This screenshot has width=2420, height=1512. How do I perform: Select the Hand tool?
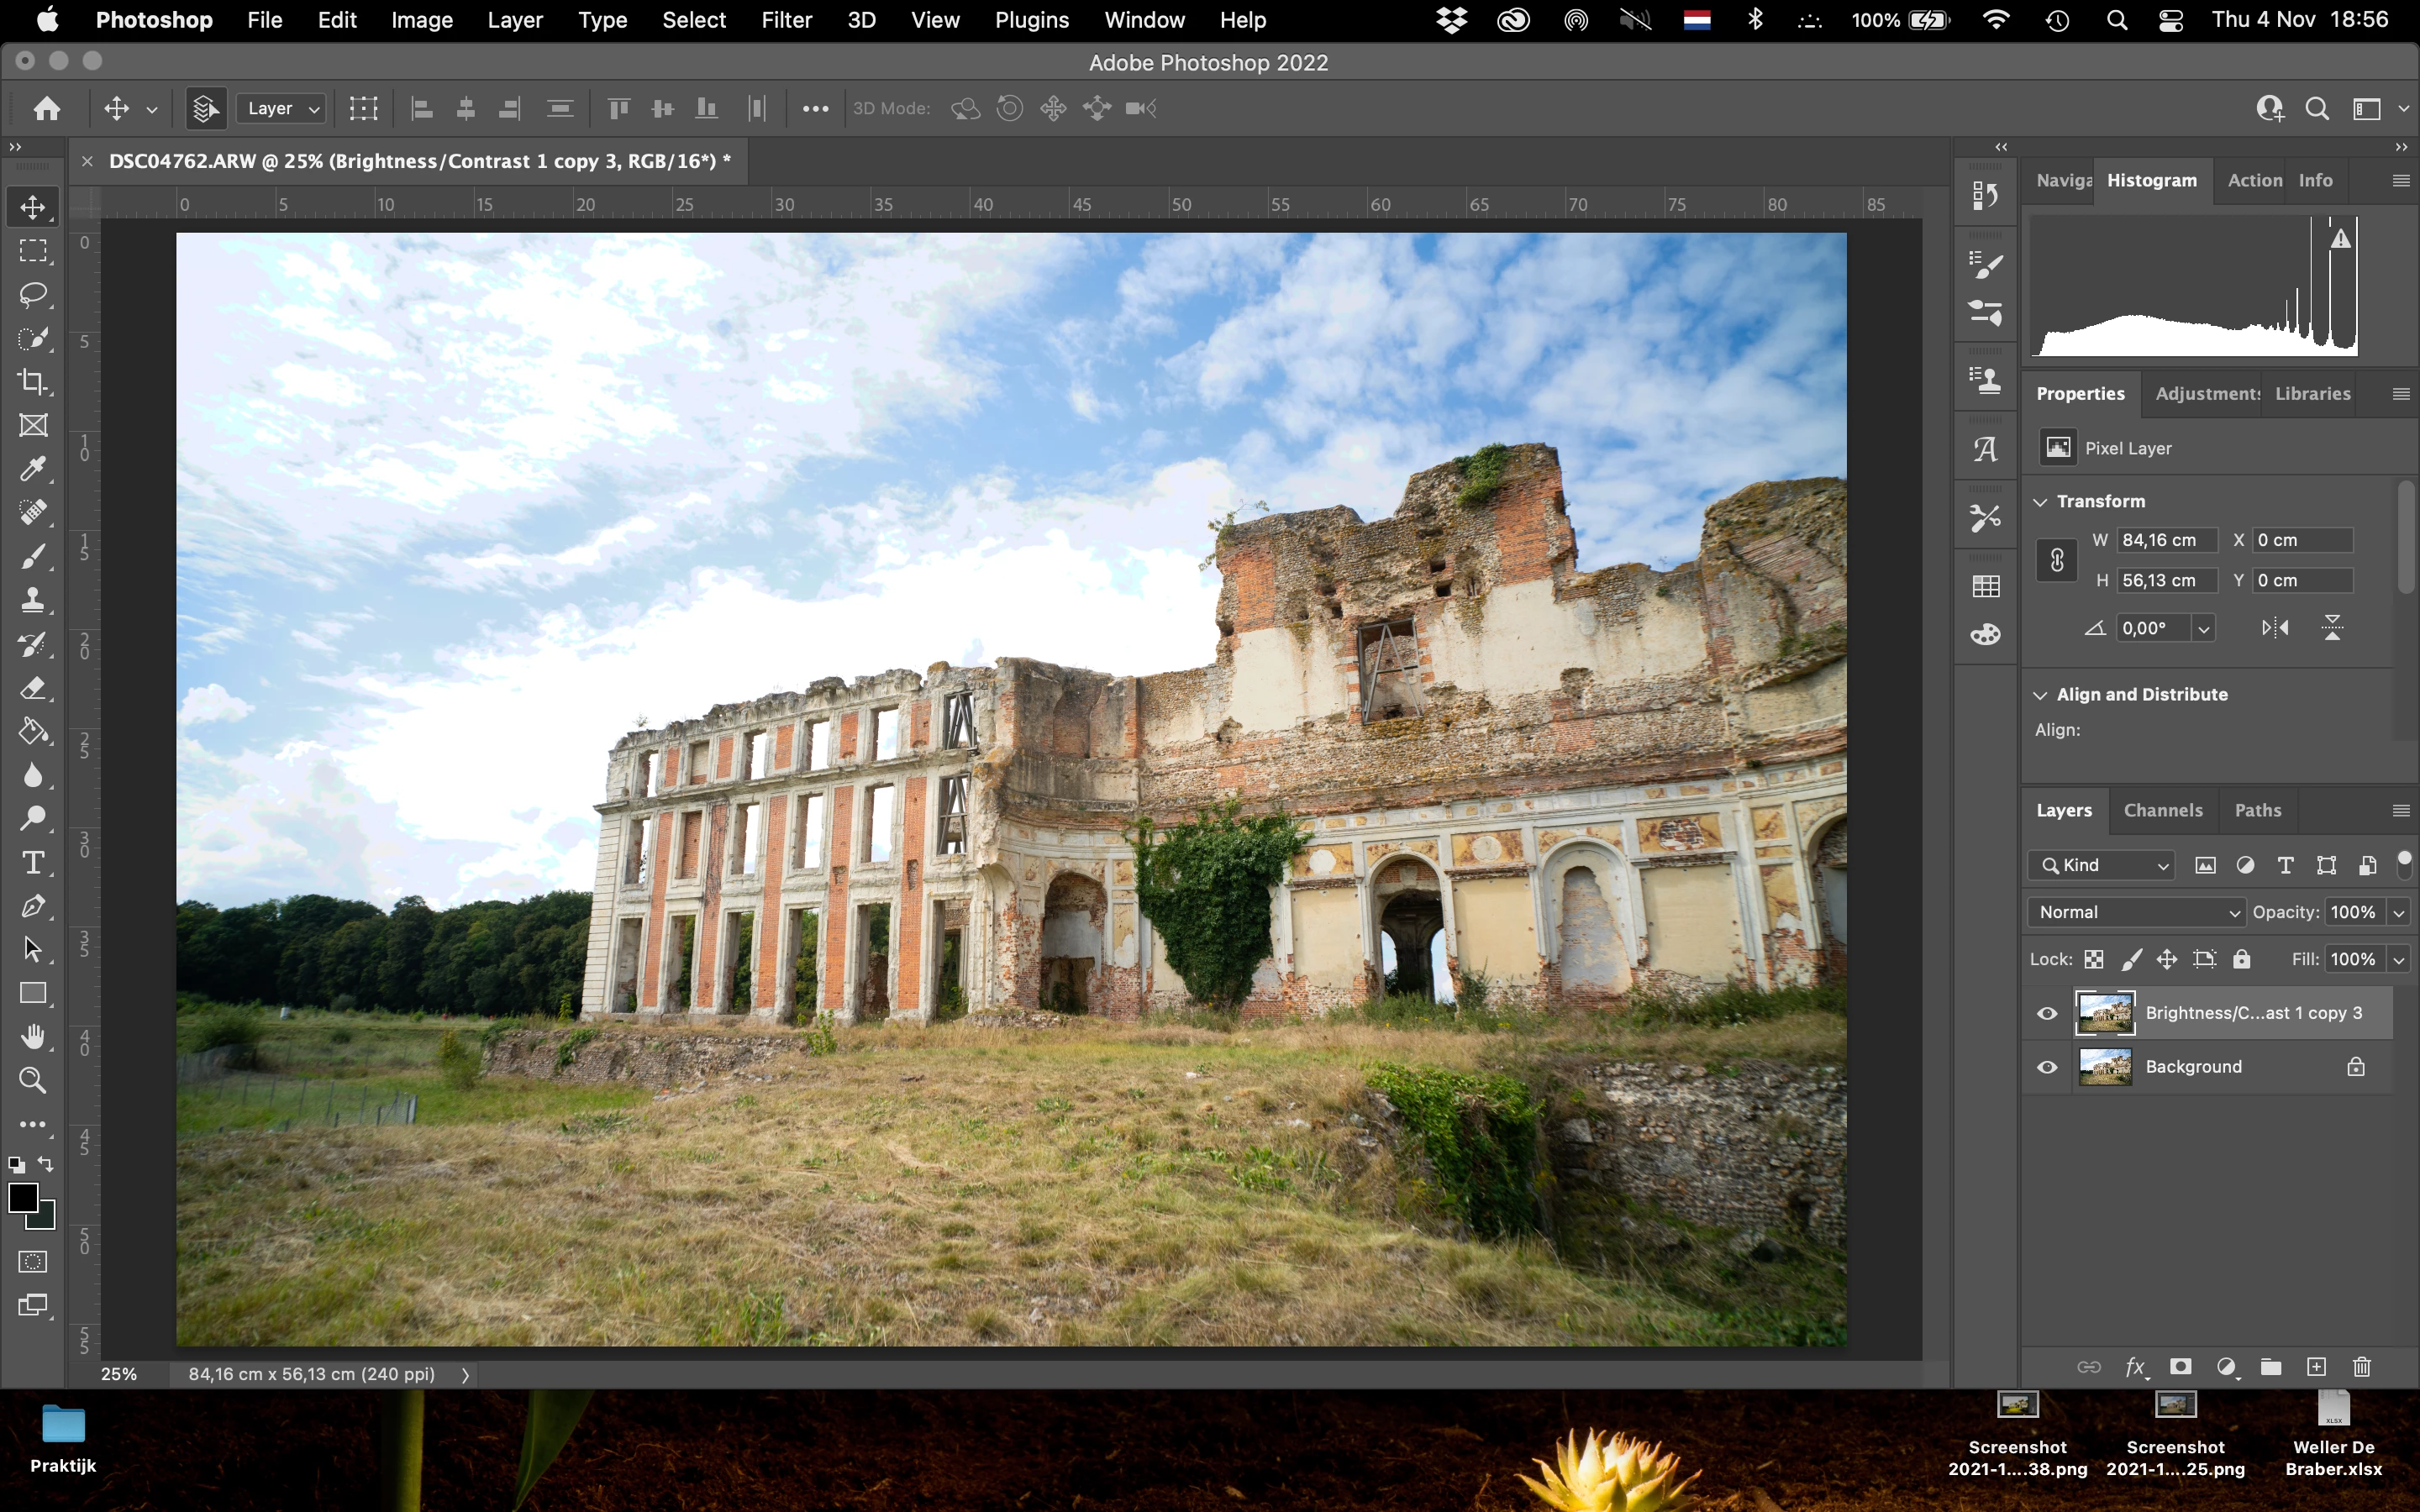(33, 1036)
